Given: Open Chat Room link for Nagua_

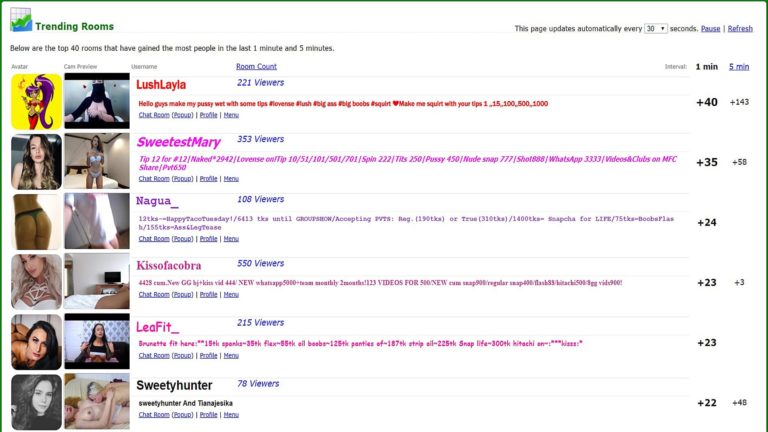Looking at the screenshot, I should point(154,239).
